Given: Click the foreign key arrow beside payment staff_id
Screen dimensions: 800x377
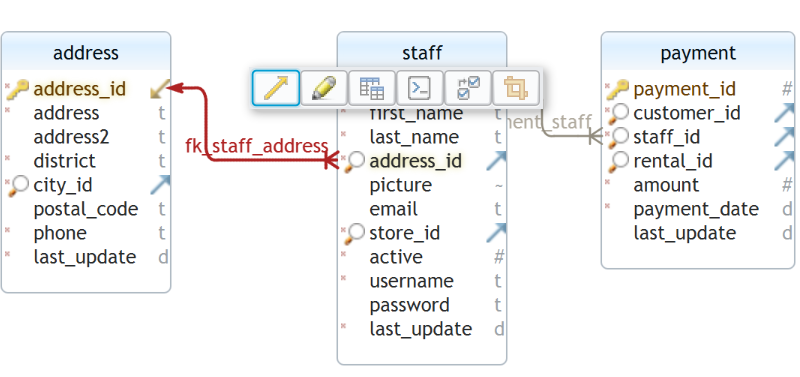Looking at the screenshot, I should point(784,137).
